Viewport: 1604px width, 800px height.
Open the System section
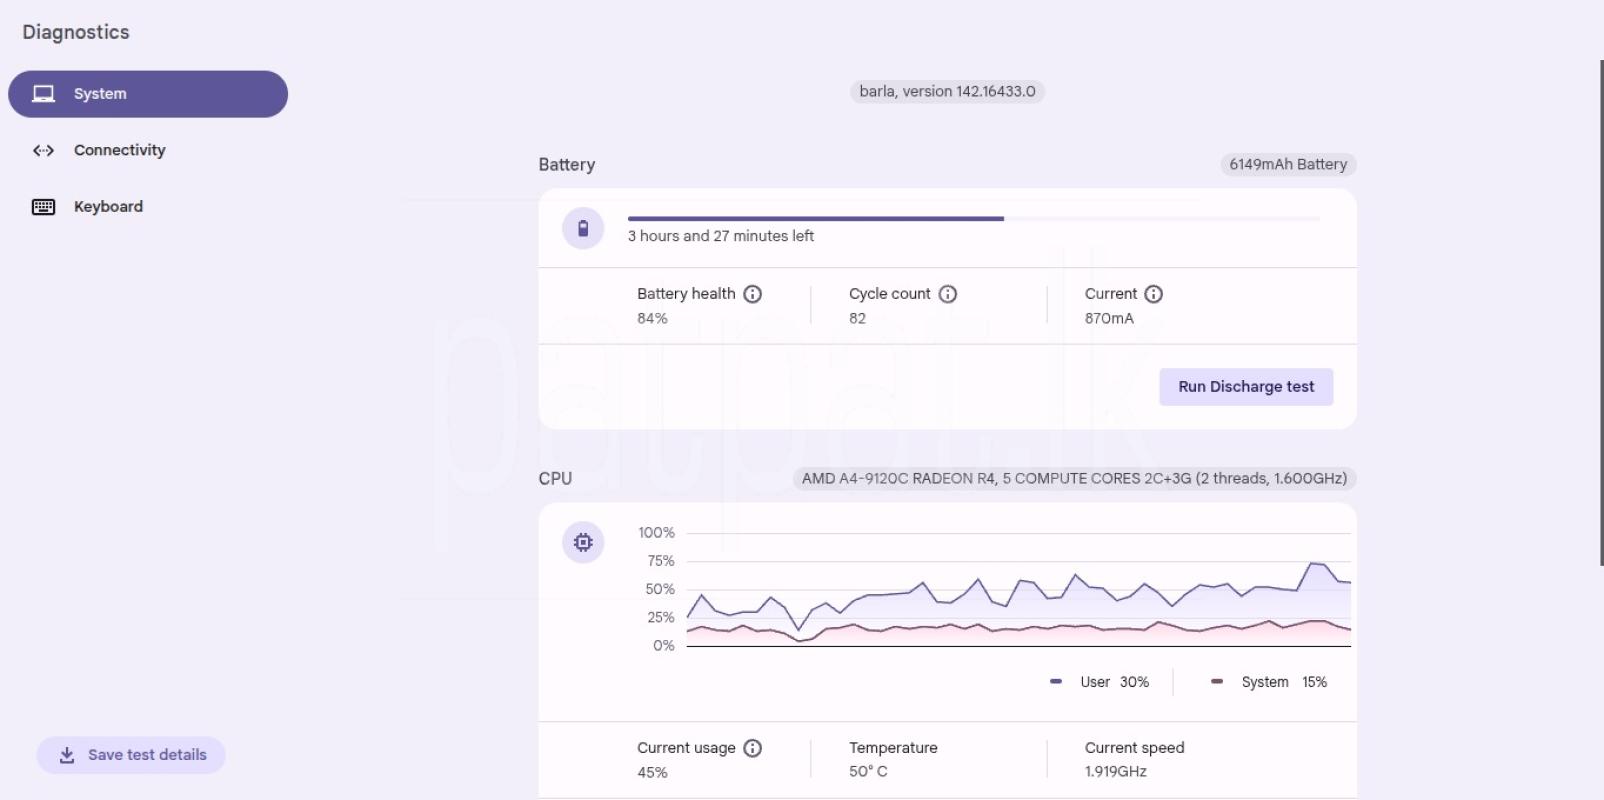(148, 94)
